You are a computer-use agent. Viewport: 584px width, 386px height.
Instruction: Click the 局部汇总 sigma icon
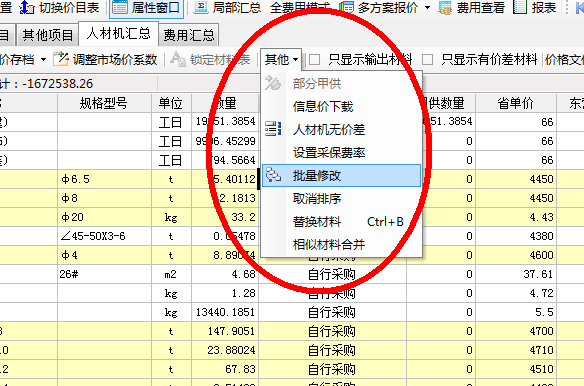[x=200, y=7]
